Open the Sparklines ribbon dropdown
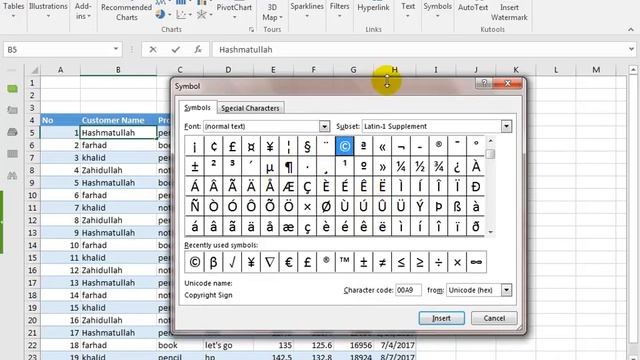 [x=307, y=10]
